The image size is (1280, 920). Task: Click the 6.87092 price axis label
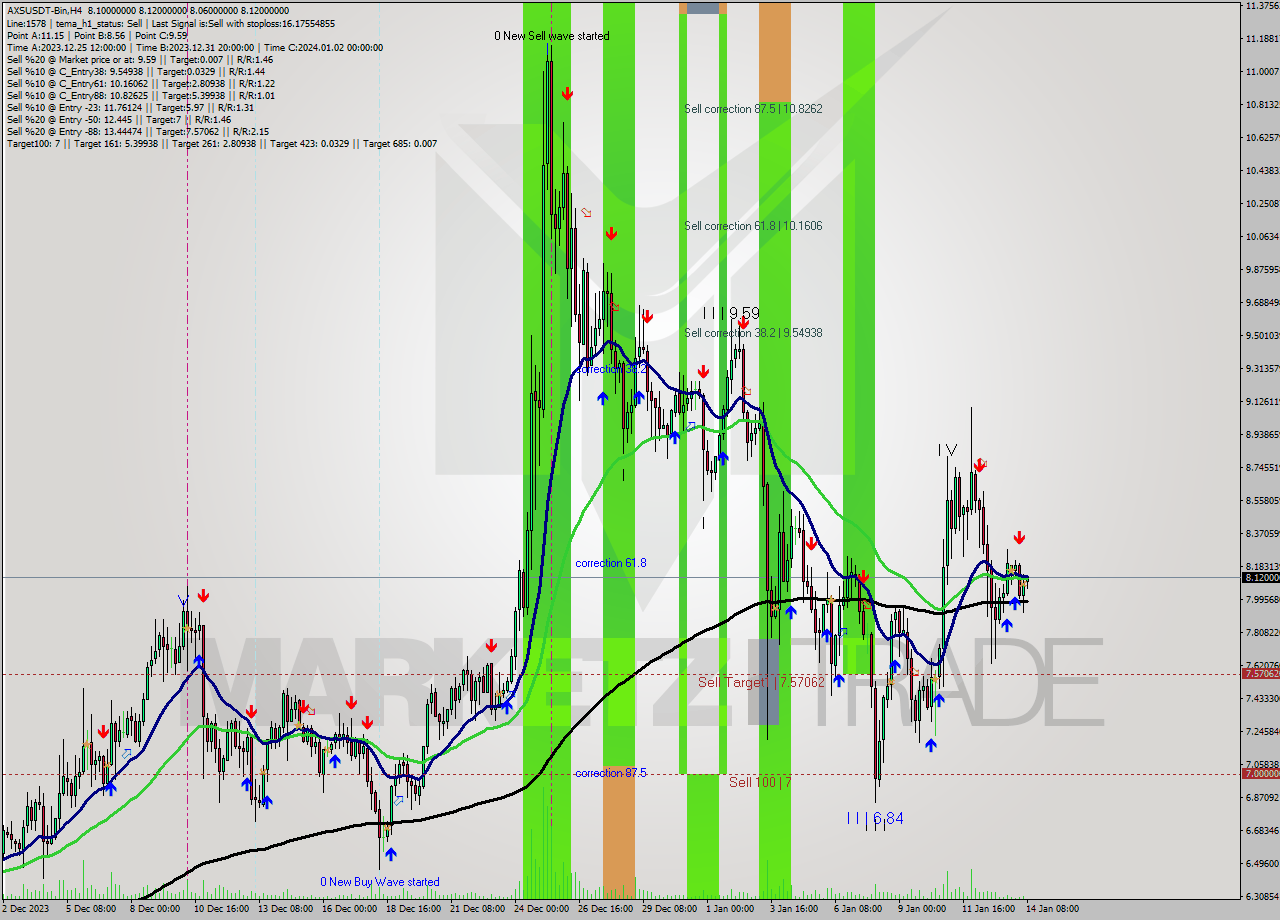pyautogui.click(x=1261, y=797)
